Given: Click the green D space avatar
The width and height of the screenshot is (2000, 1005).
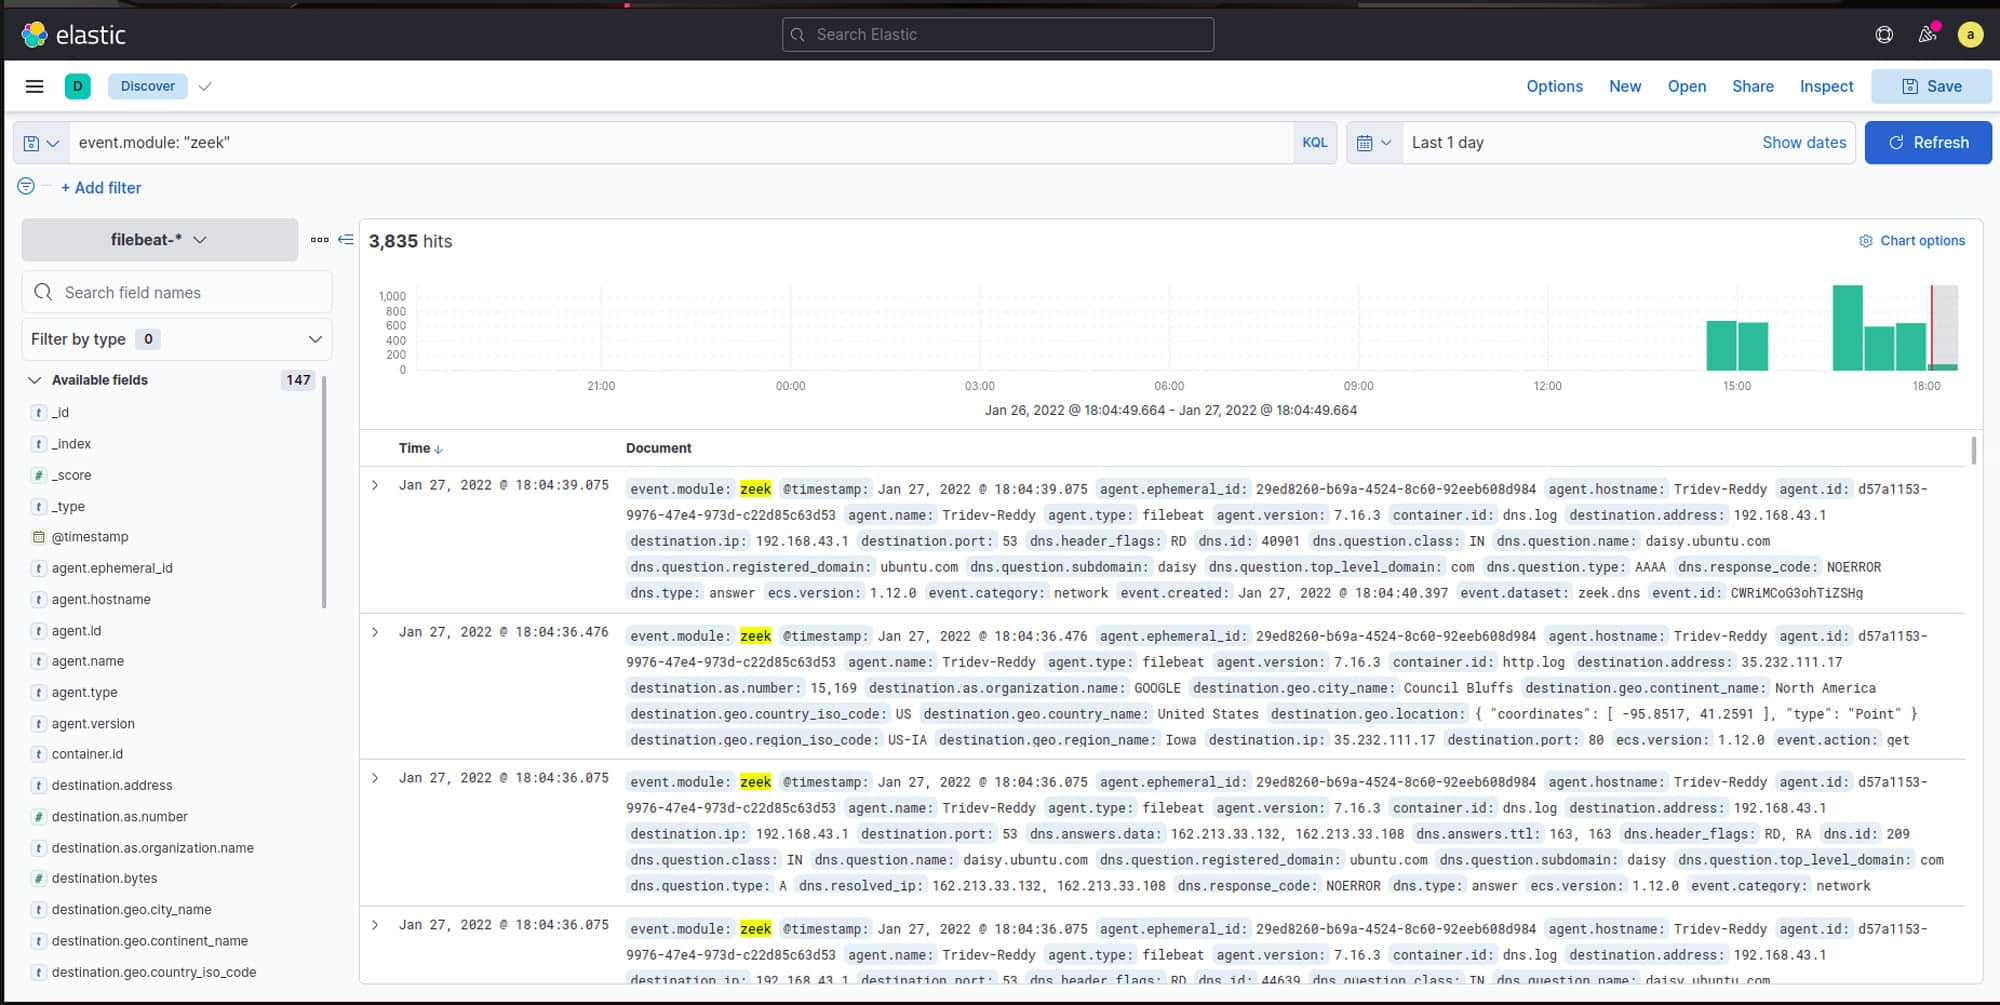Looking at the screenshot, I should [x=77, y=86].
